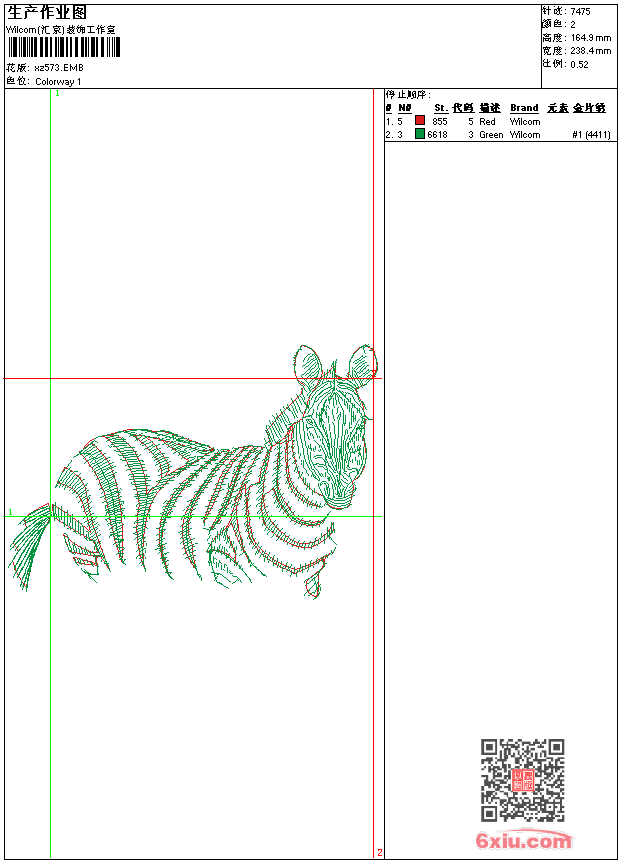Open the 6xiu.com watermark link
This screenshot has width=620, height=860.
[x=523, y=841]
